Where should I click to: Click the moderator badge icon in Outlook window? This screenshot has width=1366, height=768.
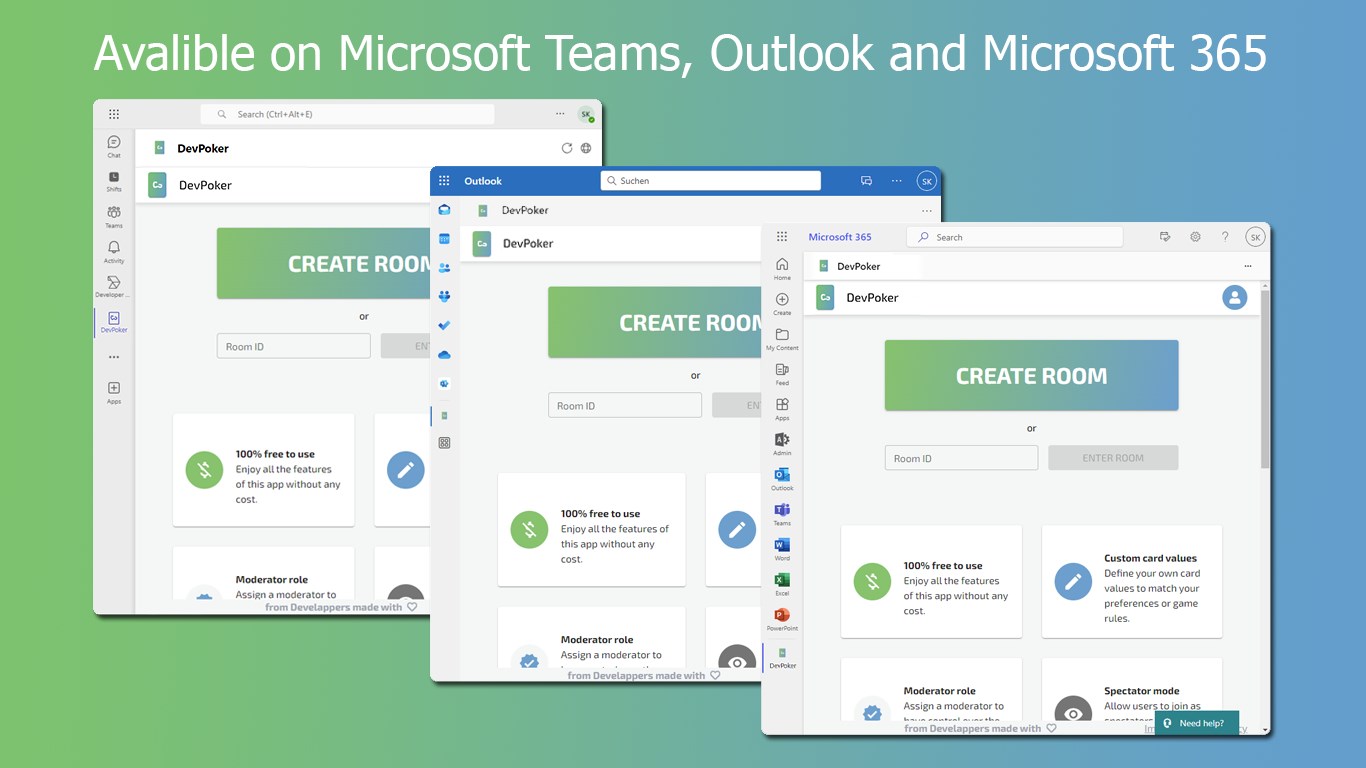click(529, 659)
